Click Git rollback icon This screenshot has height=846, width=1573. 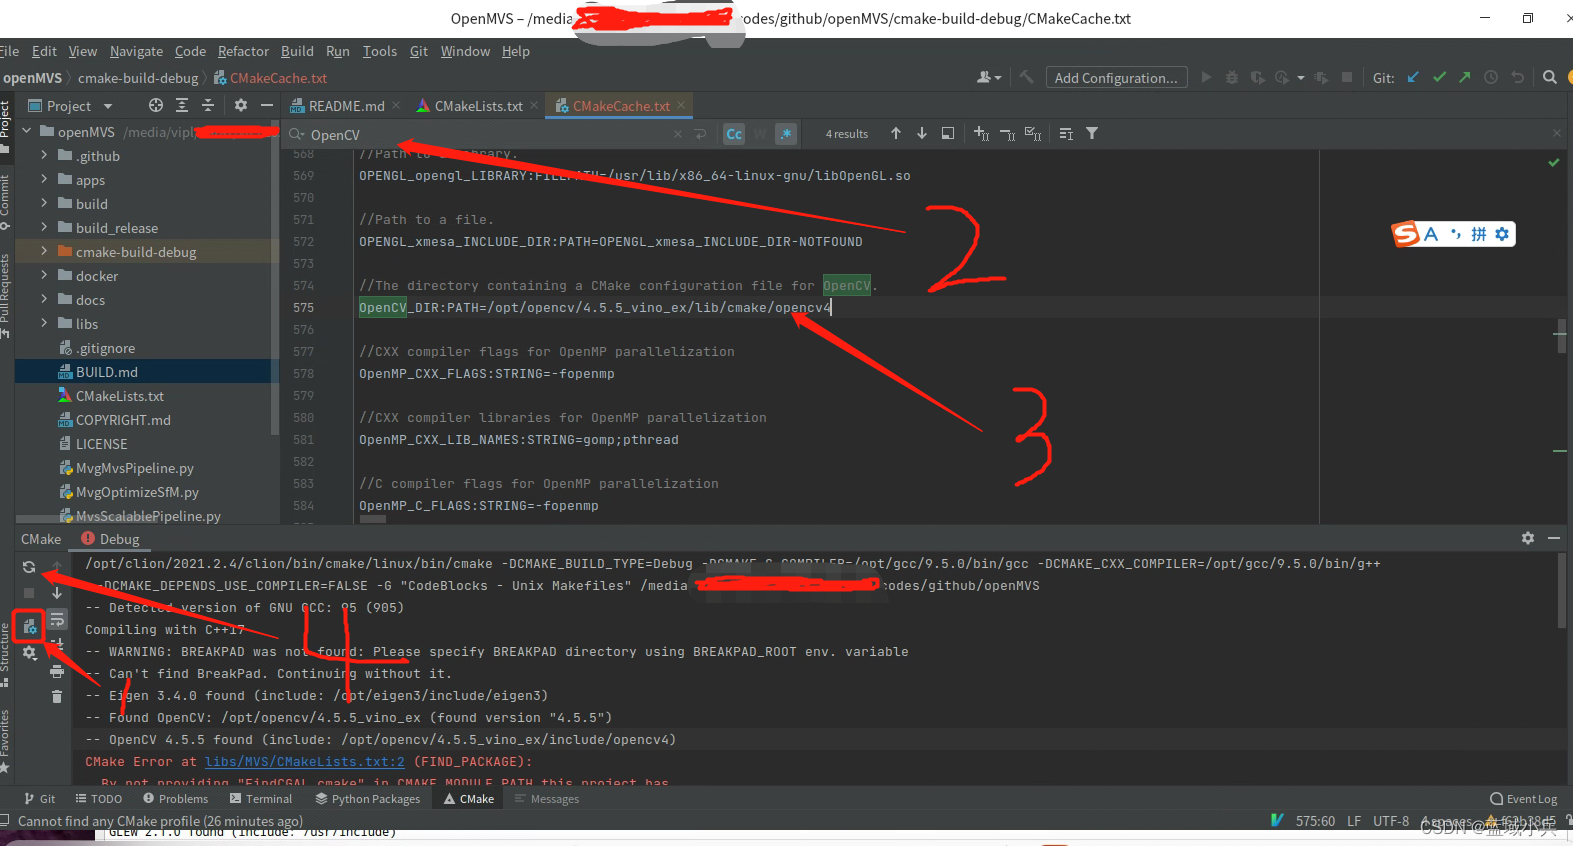[1517, 77]
